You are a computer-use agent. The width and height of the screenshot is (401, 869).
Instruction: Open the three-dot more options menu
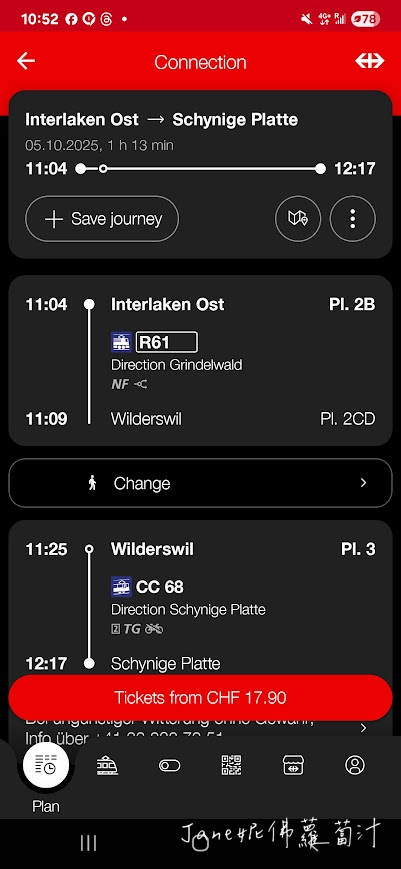pyautogui.click(x=353, y=219)
